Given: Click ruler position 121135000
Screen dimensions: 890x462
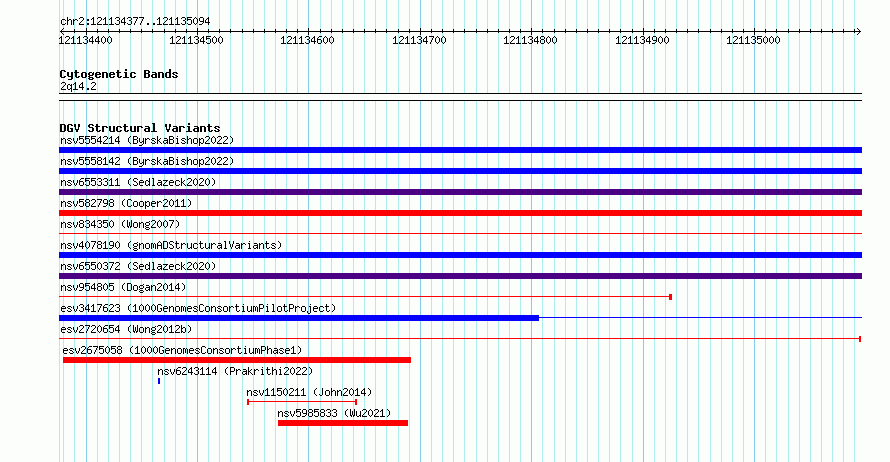Looking at the screenshot, I should tap(754, 40).
